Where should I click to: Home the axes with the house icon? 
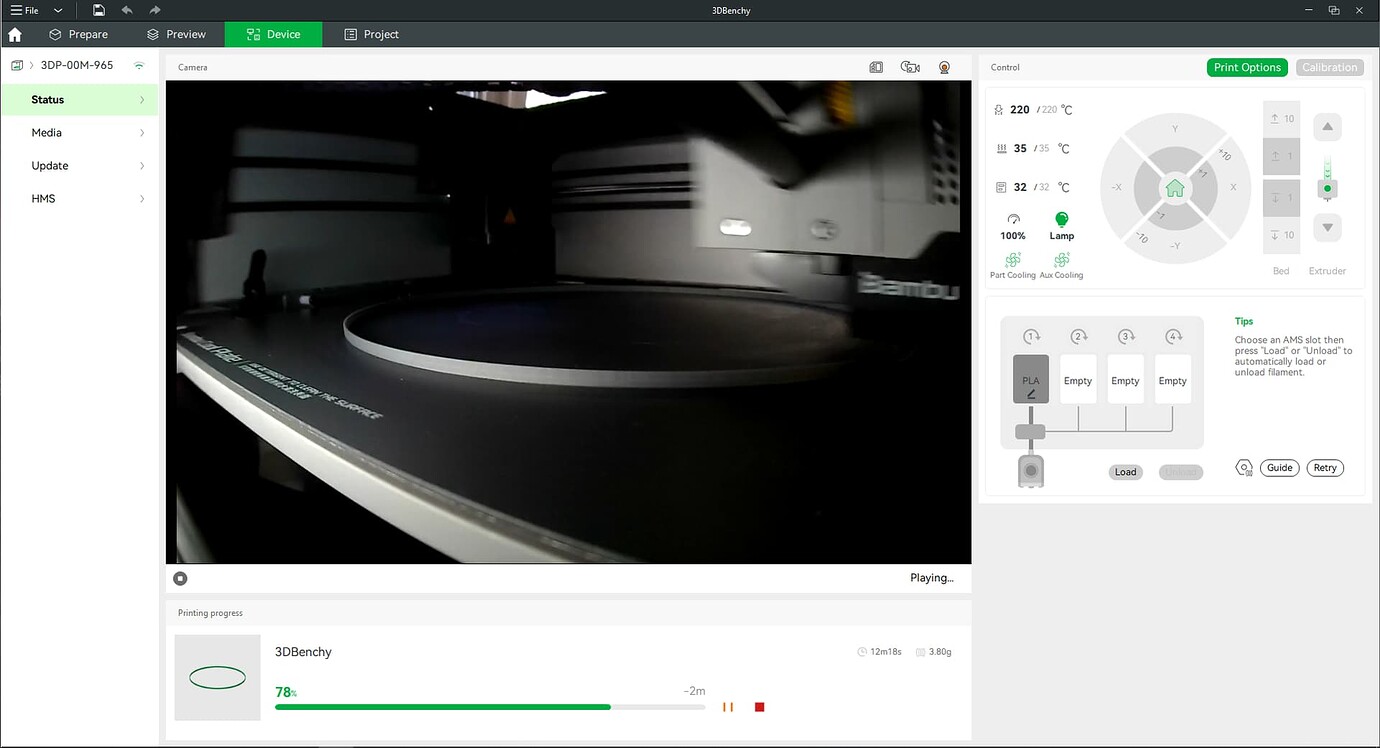pos(1175,188)
